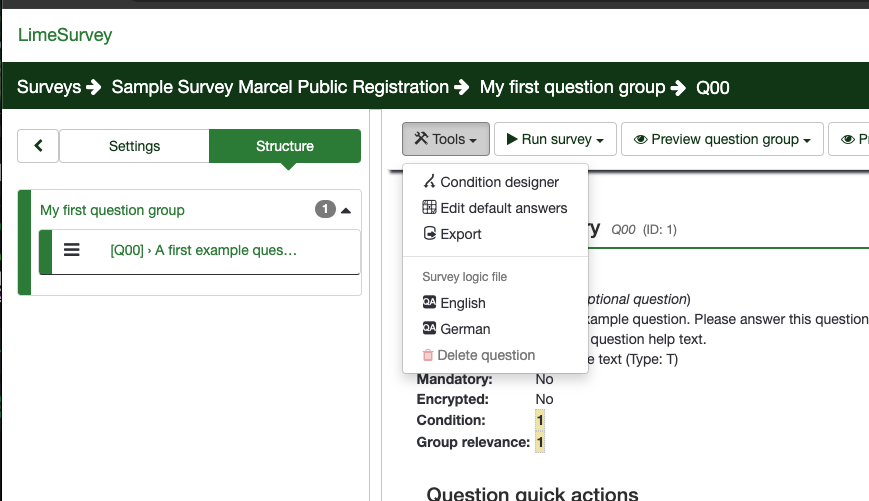The width and height of the screenshot is (869, 501).
Task: Select the Structure tab
Action: [x=284, y=146]
